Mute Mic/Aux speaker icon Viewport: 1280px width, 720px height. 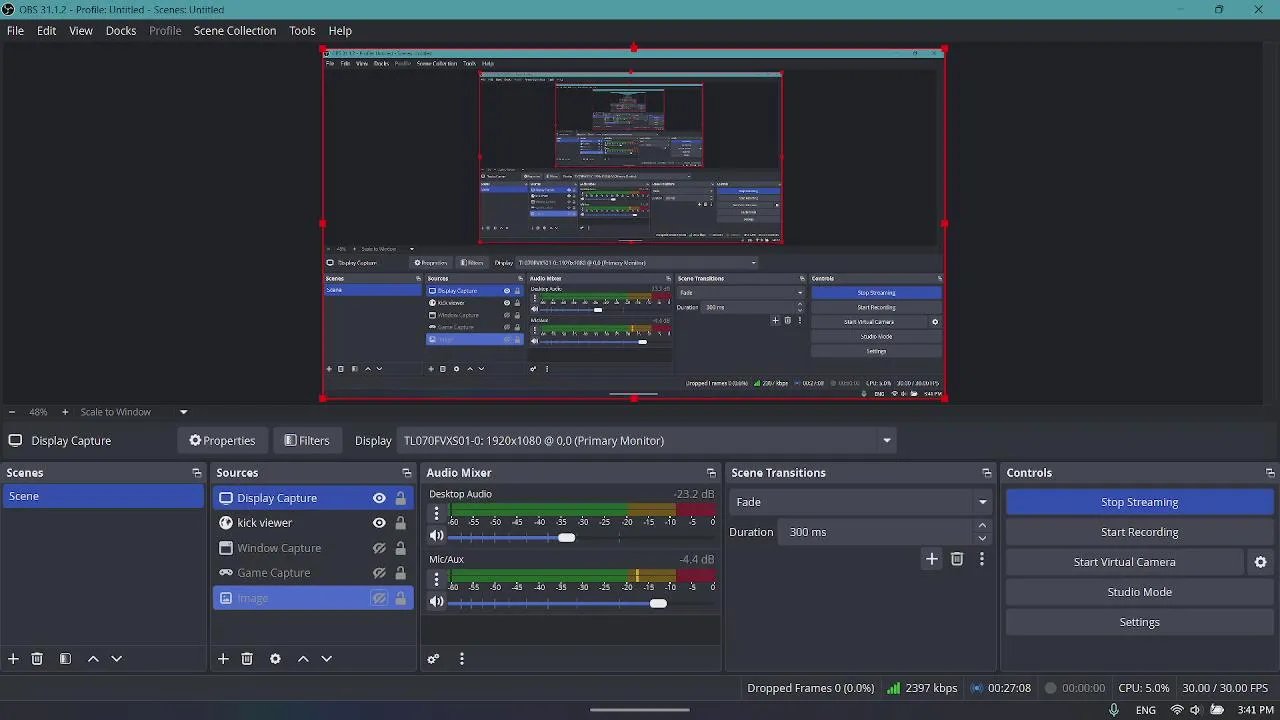[436, 602]
